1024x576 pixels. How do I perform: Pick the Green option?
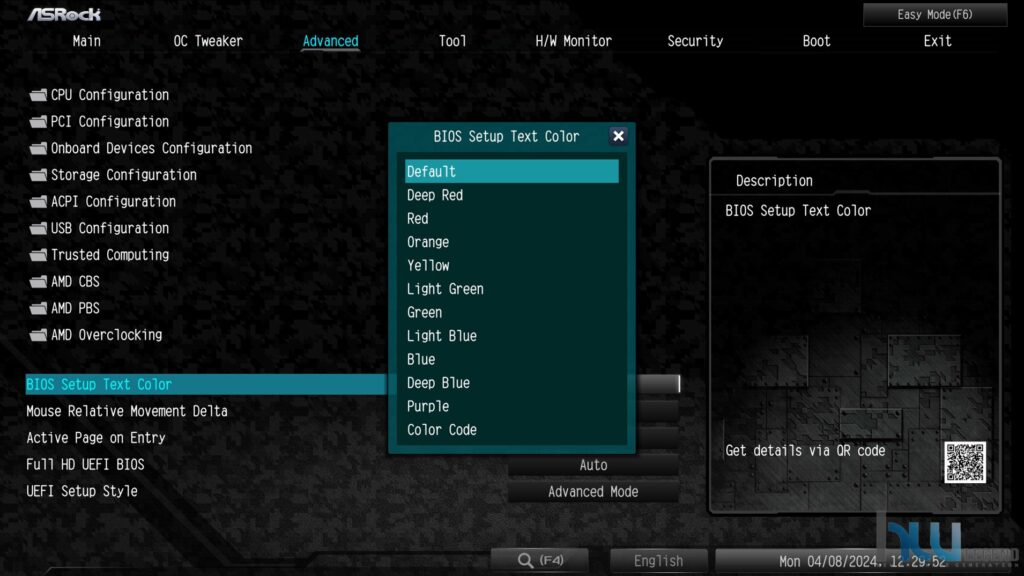click(511, 312)
